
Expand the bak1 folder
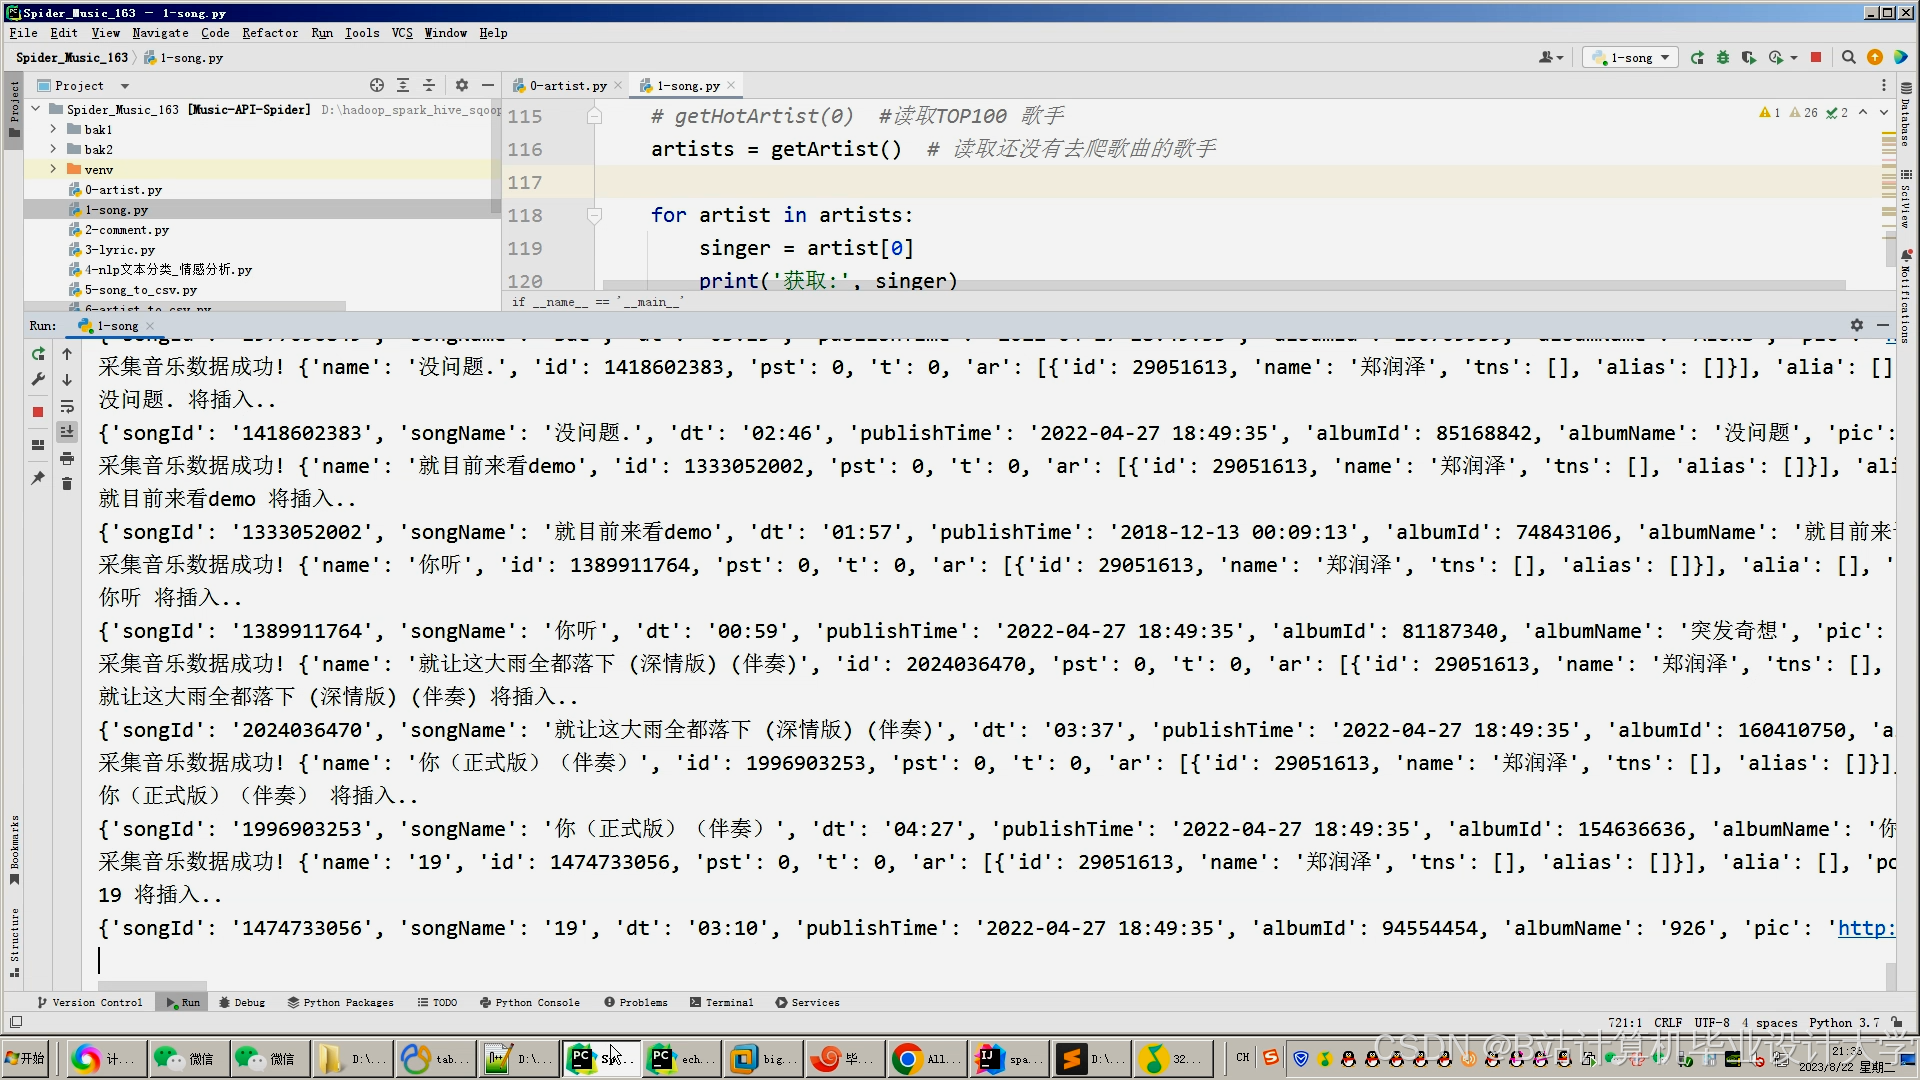coord(53,129)
